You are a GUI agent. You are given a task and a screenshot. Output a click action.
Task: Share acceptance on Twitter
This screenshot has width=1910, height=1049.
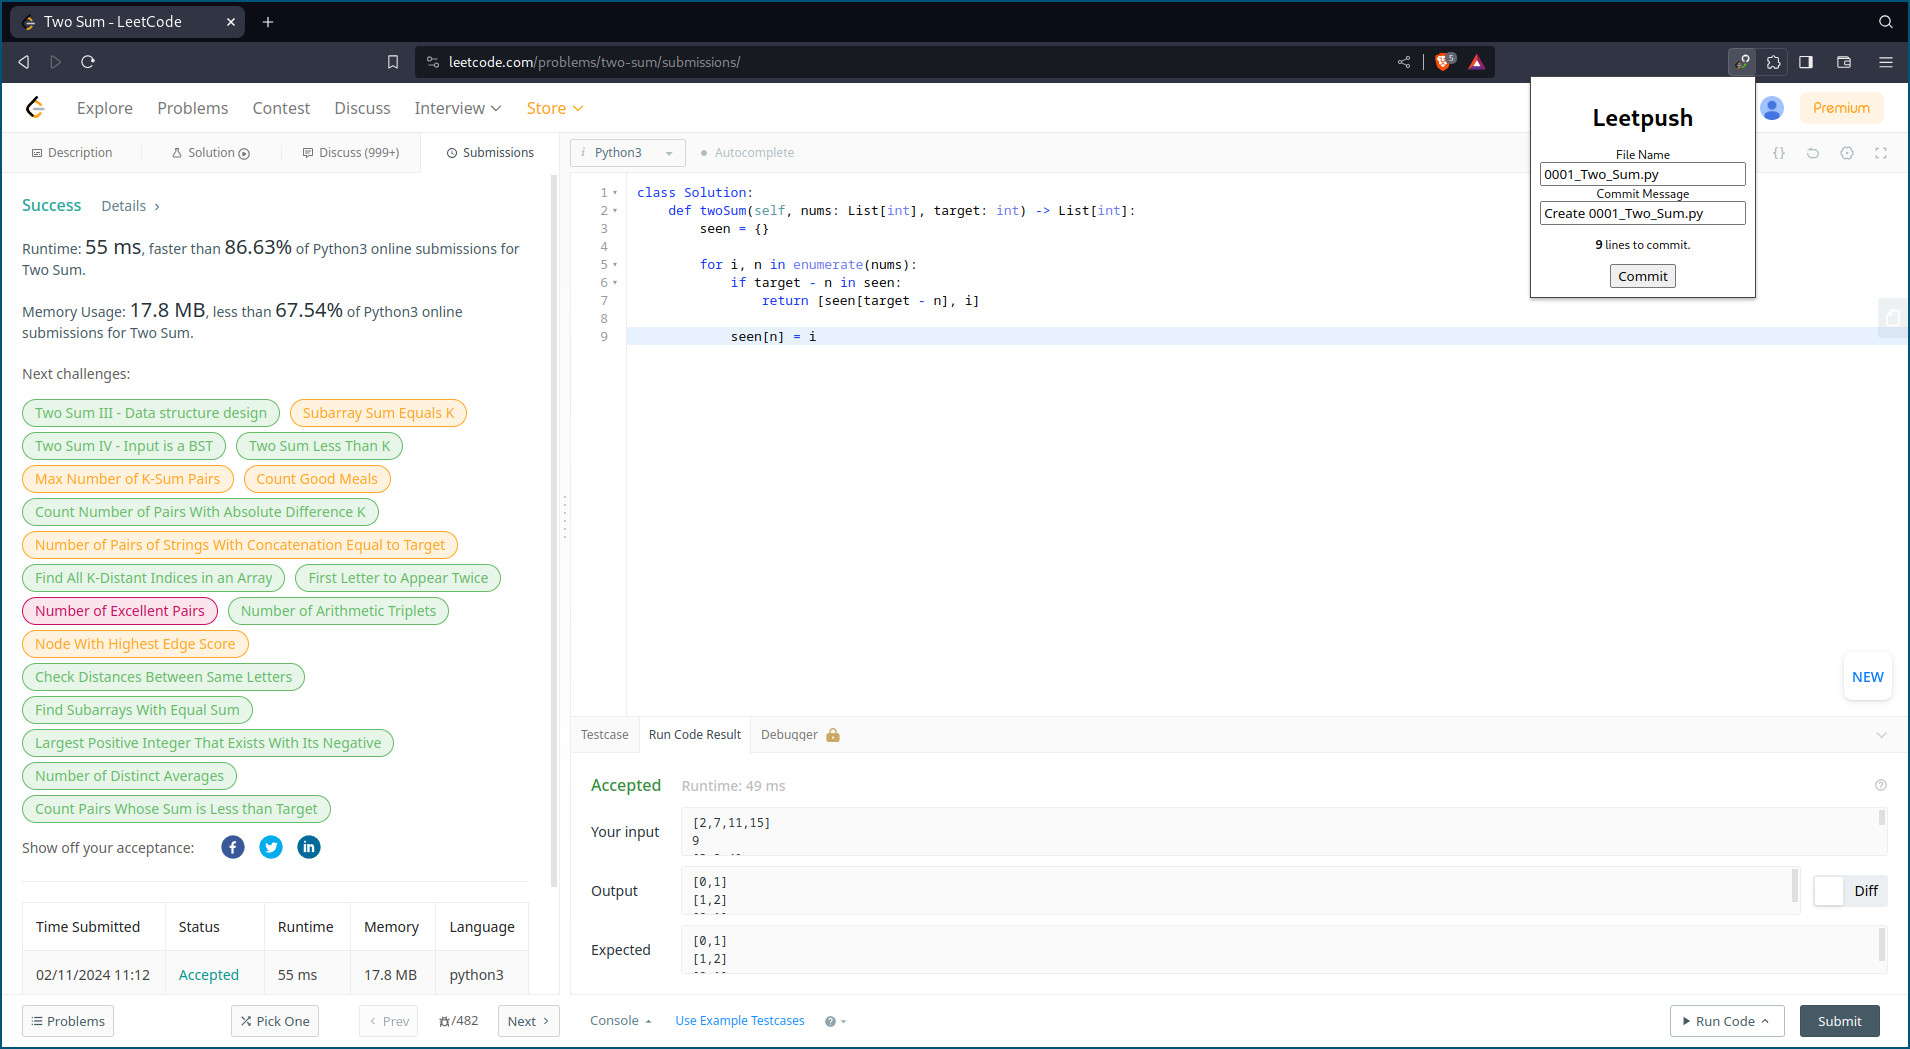tap(271, 847)
